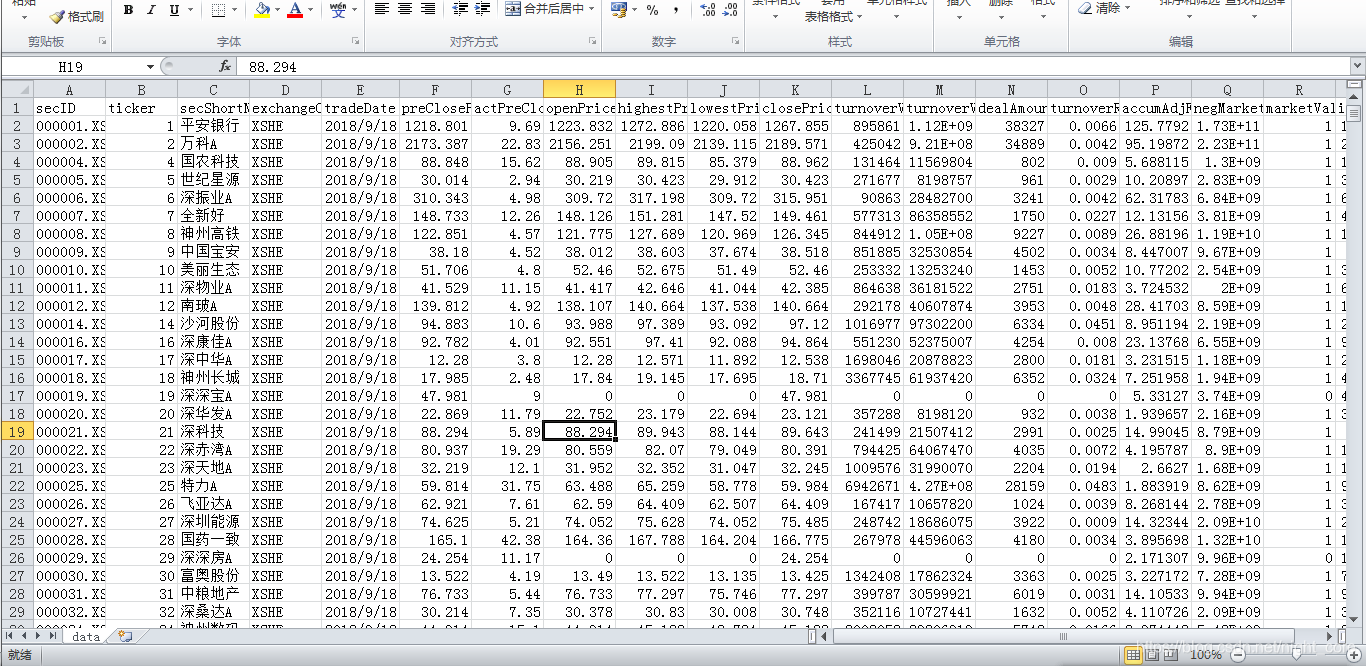Expand the formula bar
This screenshot has height=666, width=1366.
click(1357, 66)
